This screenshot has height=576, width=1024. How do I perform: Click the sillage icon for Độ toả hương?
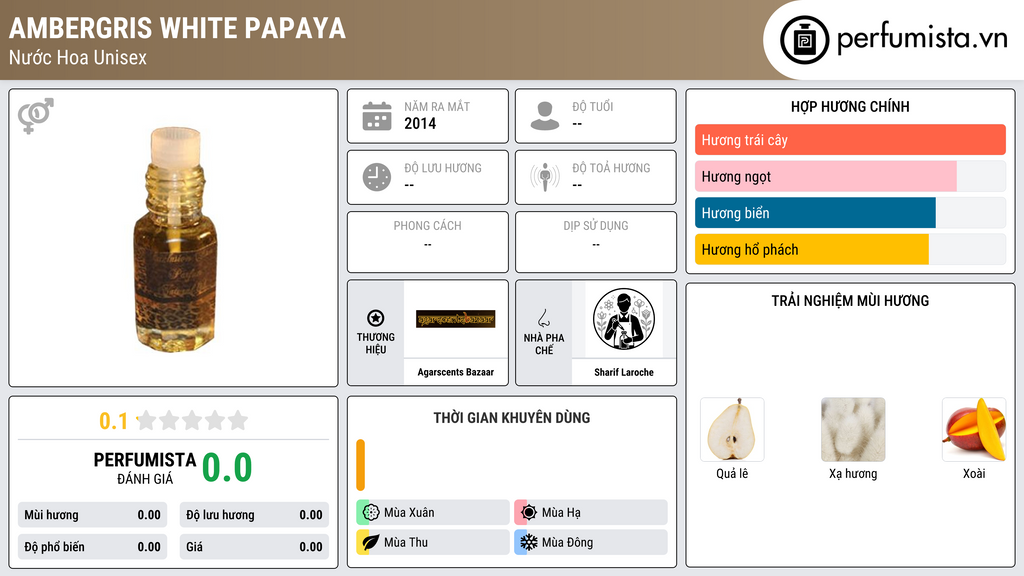tap(545, 177)
